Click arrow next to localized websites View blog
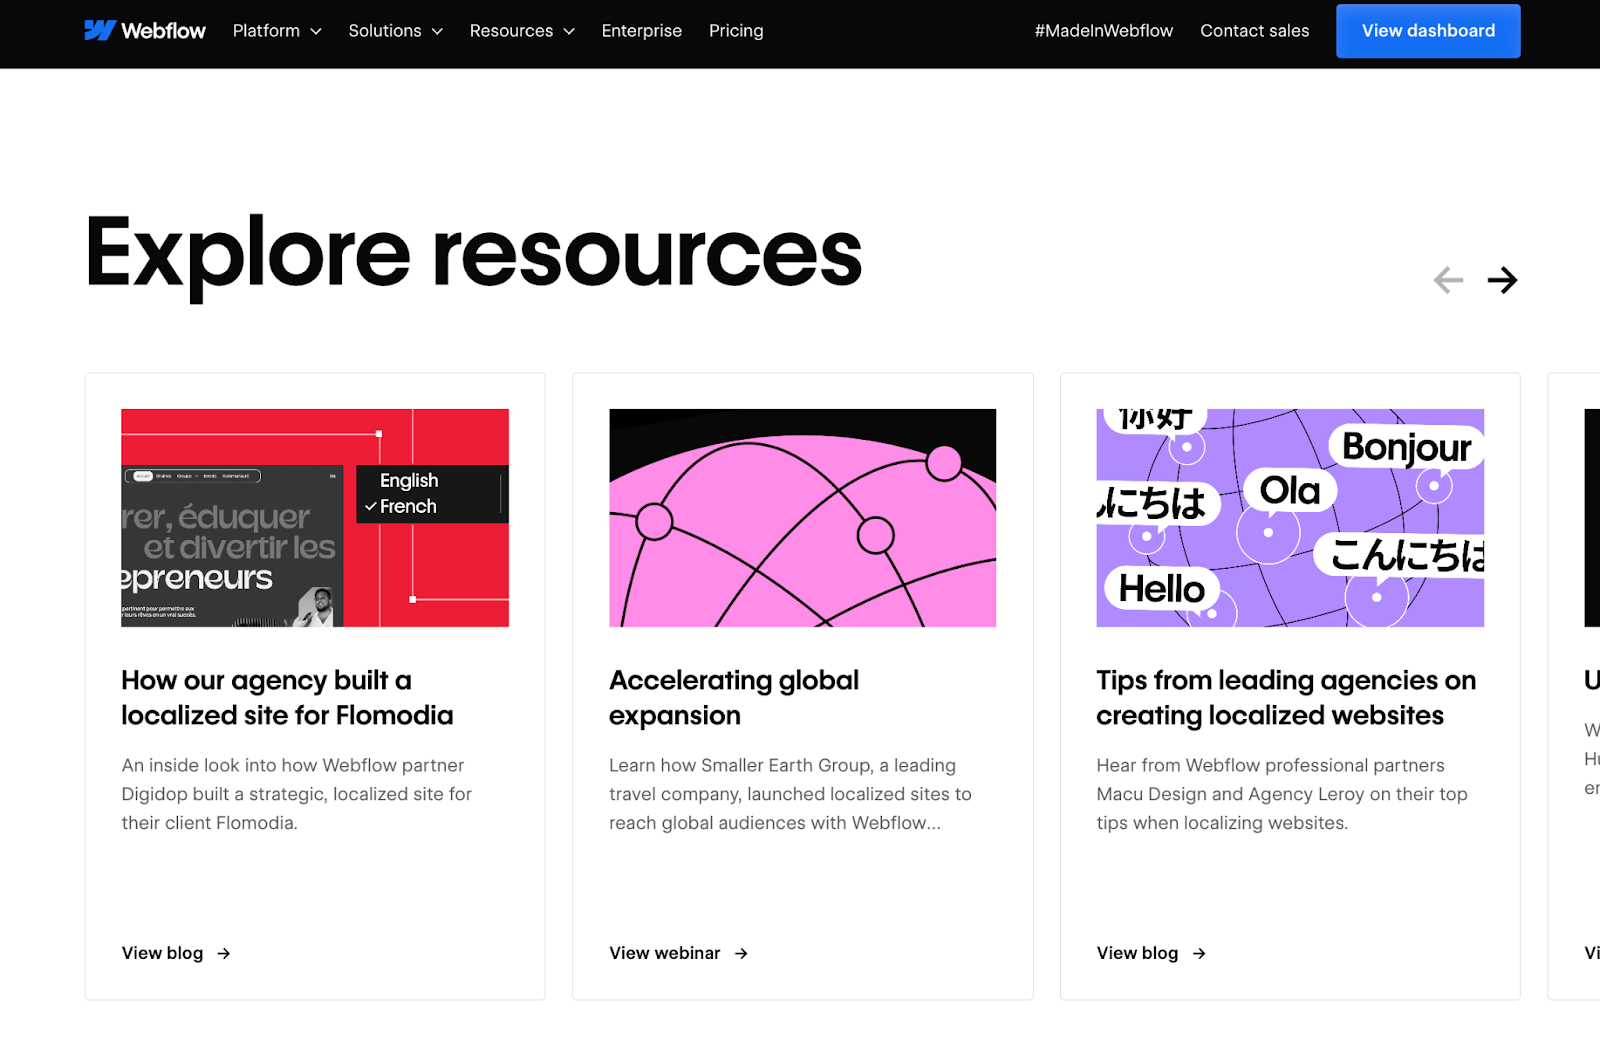This screenshot has height=1052, width=1600. [x=1199, y=954]
